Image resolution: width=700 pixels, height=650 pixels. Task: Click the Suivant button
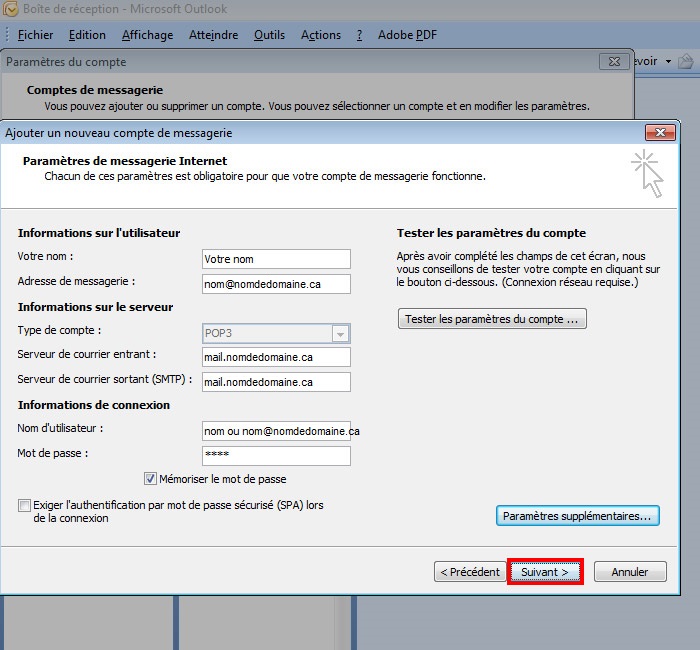point(545,572)
